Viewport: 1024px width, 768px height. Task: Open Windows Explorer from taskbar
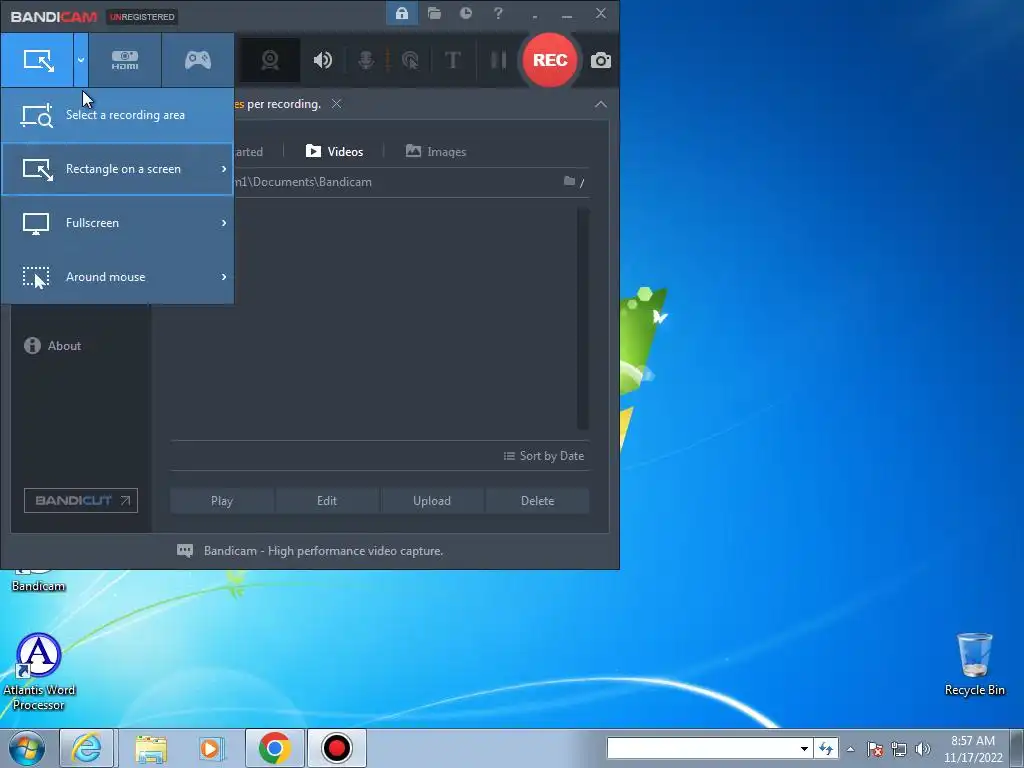[151, 748]
